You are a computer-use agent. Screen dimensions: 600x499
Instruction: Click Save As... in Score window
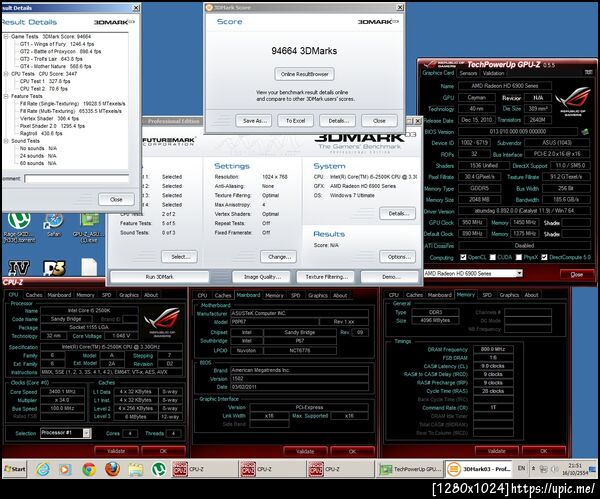[x=254, y=121]
